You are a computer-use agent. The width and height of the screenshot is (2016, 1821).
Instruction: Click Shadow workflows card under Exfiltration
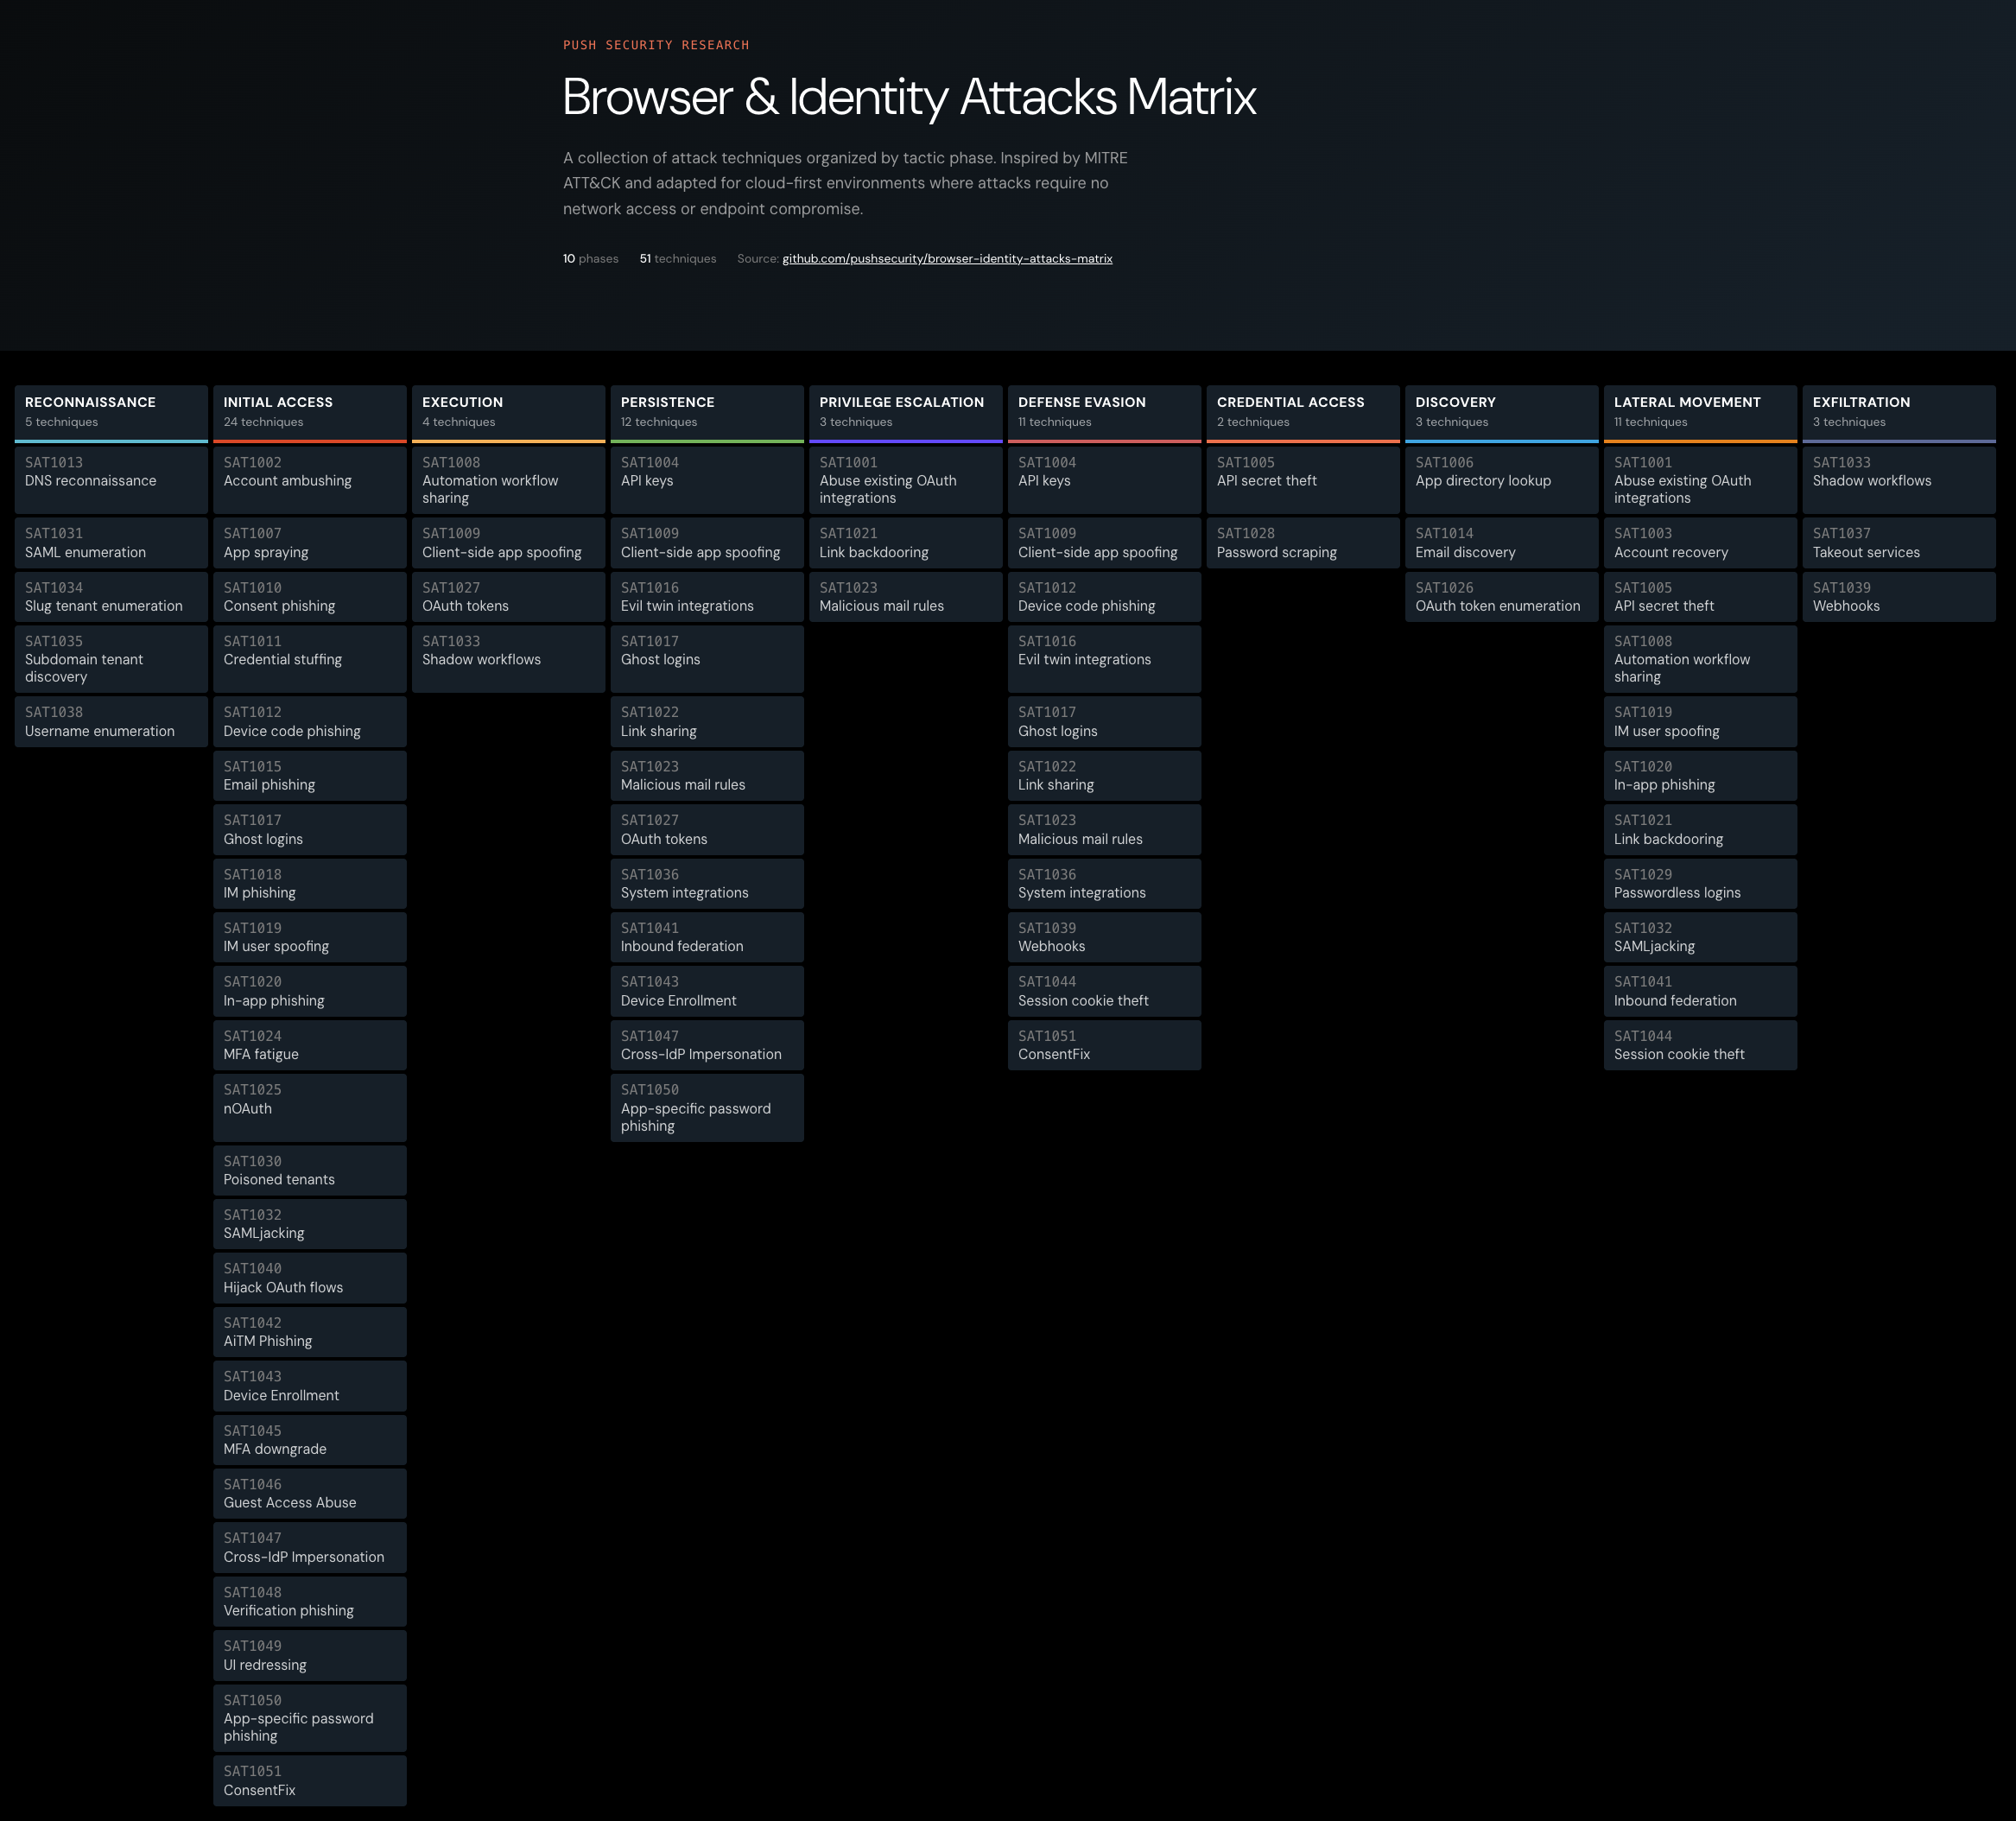coord(1899,480)
